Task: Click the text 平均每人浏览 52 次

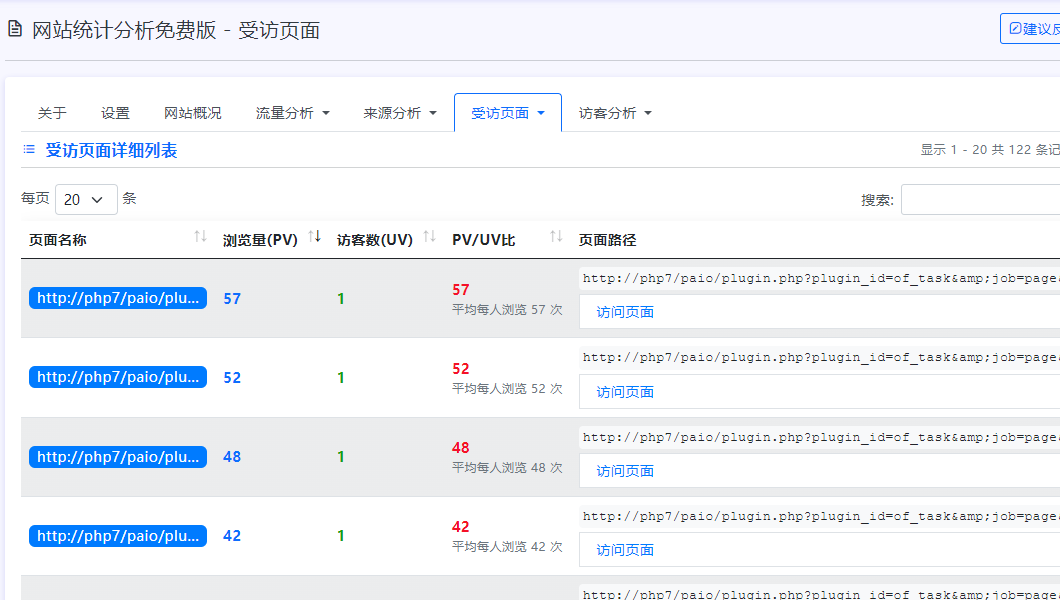Action: [x=507, y=389]
